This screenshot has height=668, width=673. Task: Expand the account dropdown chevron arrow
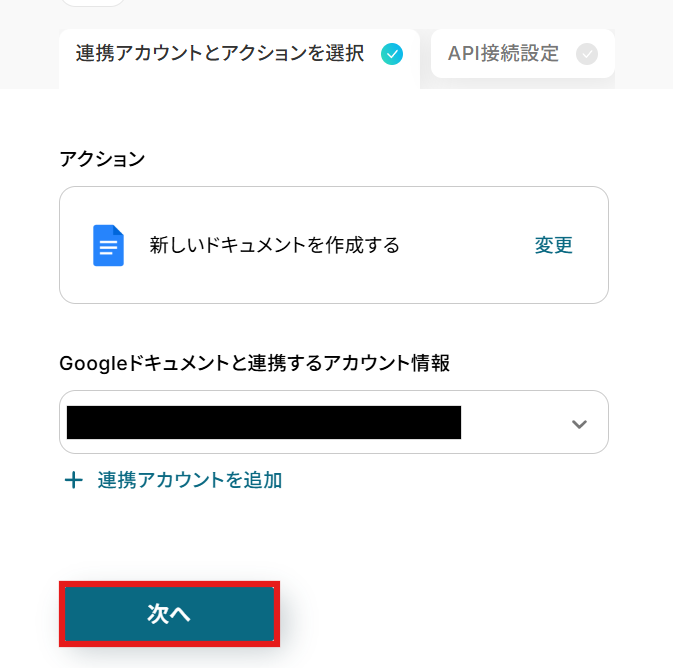click(x=578, y=423)
